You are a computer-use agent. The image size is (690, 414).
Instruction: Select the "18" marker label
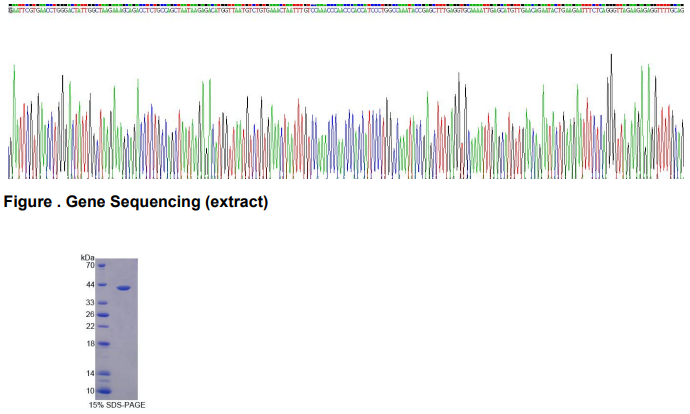coord(90,344)
